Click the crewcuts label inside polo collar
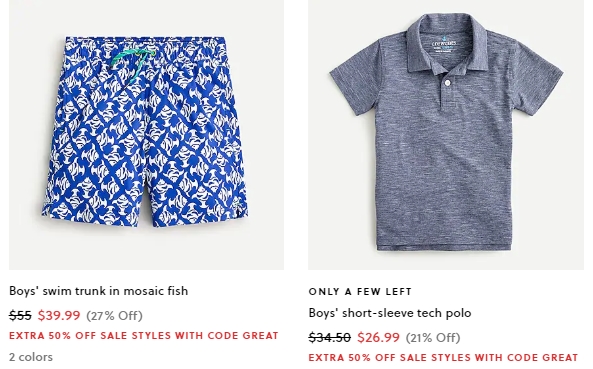The width and height of the screenshot is (593, 369). (x=444, y=44)
